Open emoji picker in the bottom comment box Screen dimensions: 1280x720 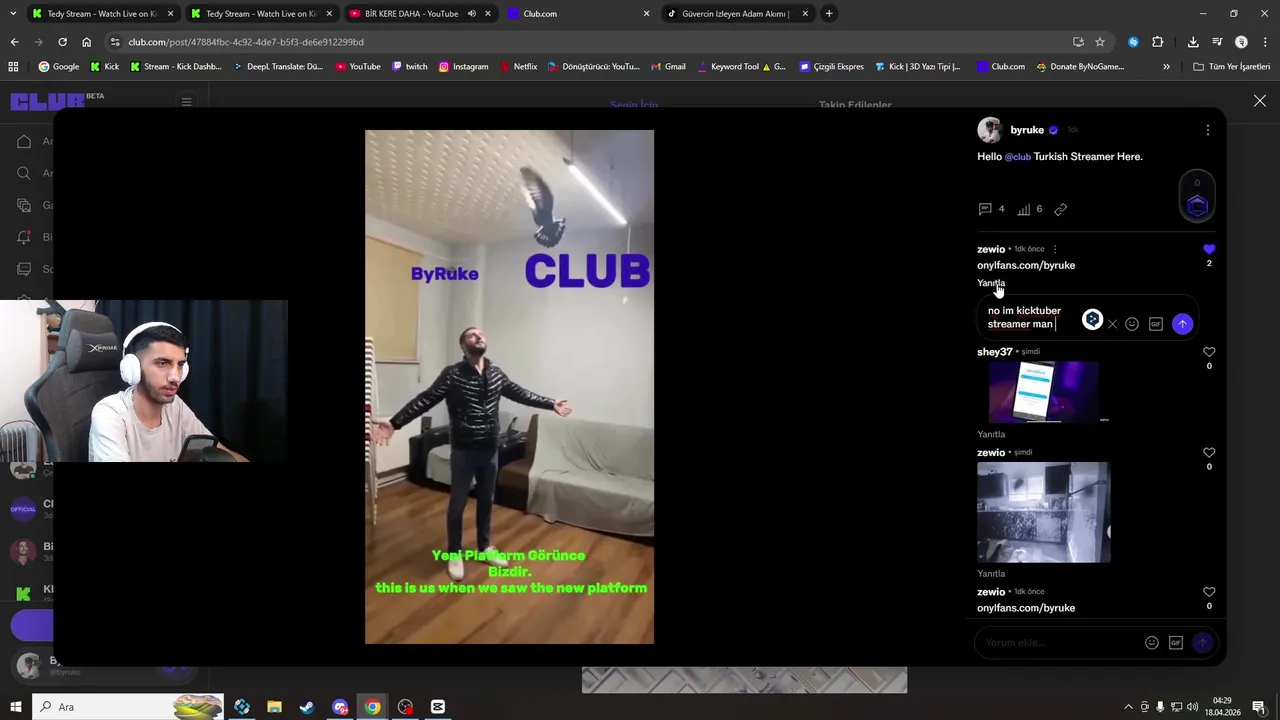pyautogui.click(x=1152, y=643)
